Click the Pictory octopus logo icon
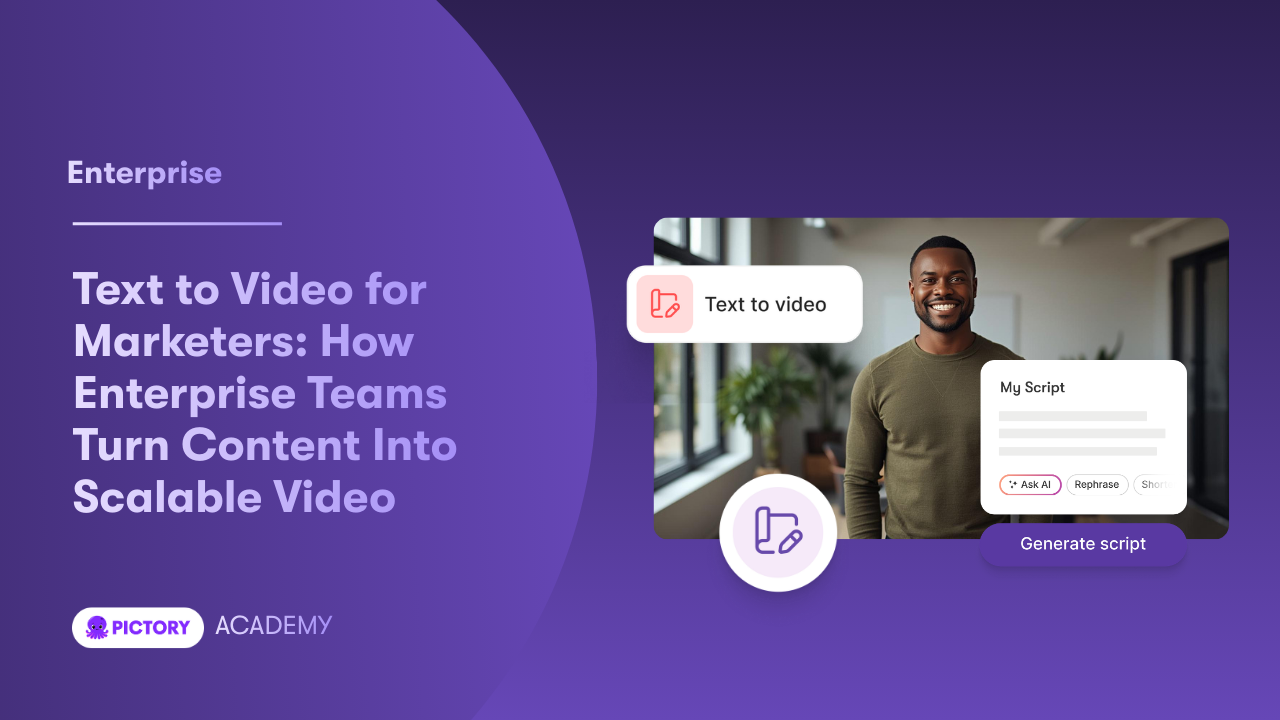 [x=97, y=627]
